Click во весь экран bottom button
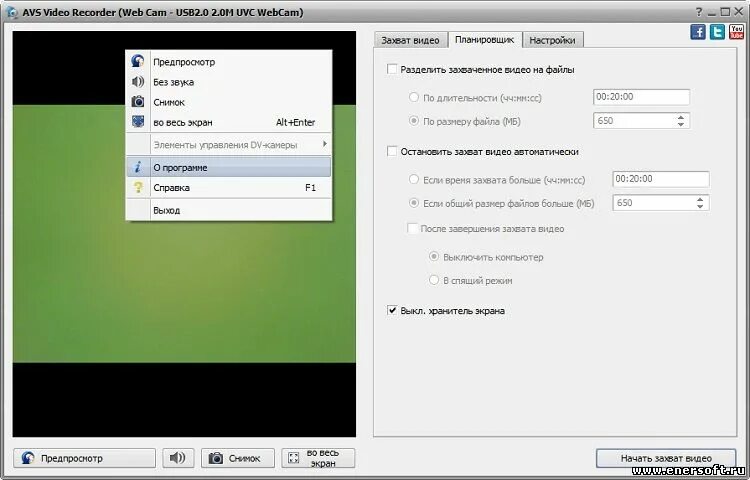 318,458
